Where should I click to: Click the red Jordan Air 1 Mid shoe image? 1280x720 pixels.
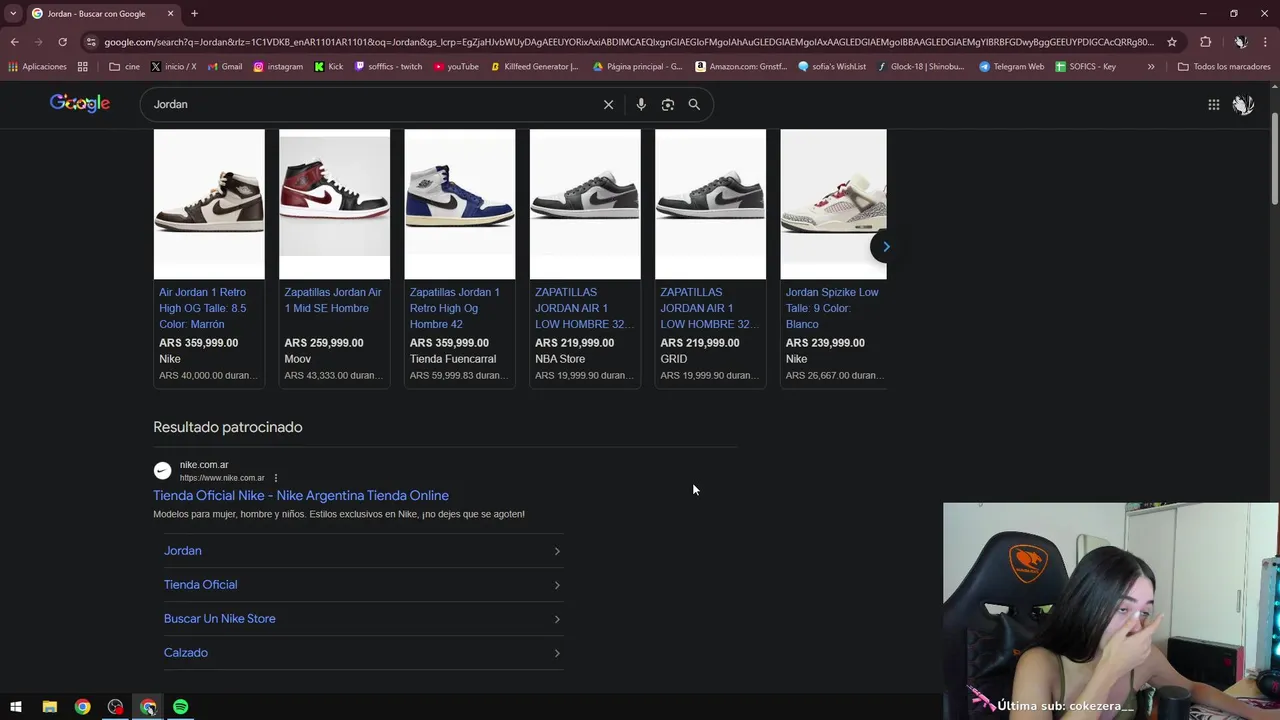pyautogui.click(x=334, y=204)
